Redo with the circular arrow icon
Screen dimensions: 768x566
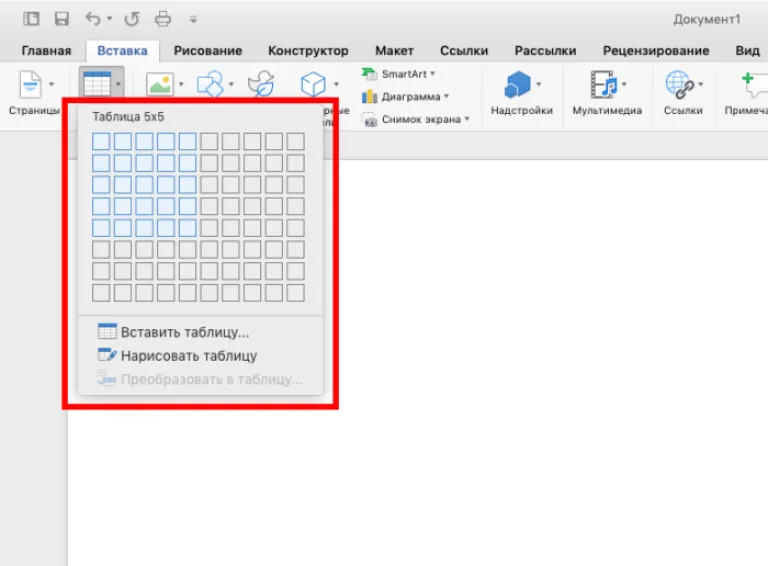pyautogui.click(x=132, y=19)
